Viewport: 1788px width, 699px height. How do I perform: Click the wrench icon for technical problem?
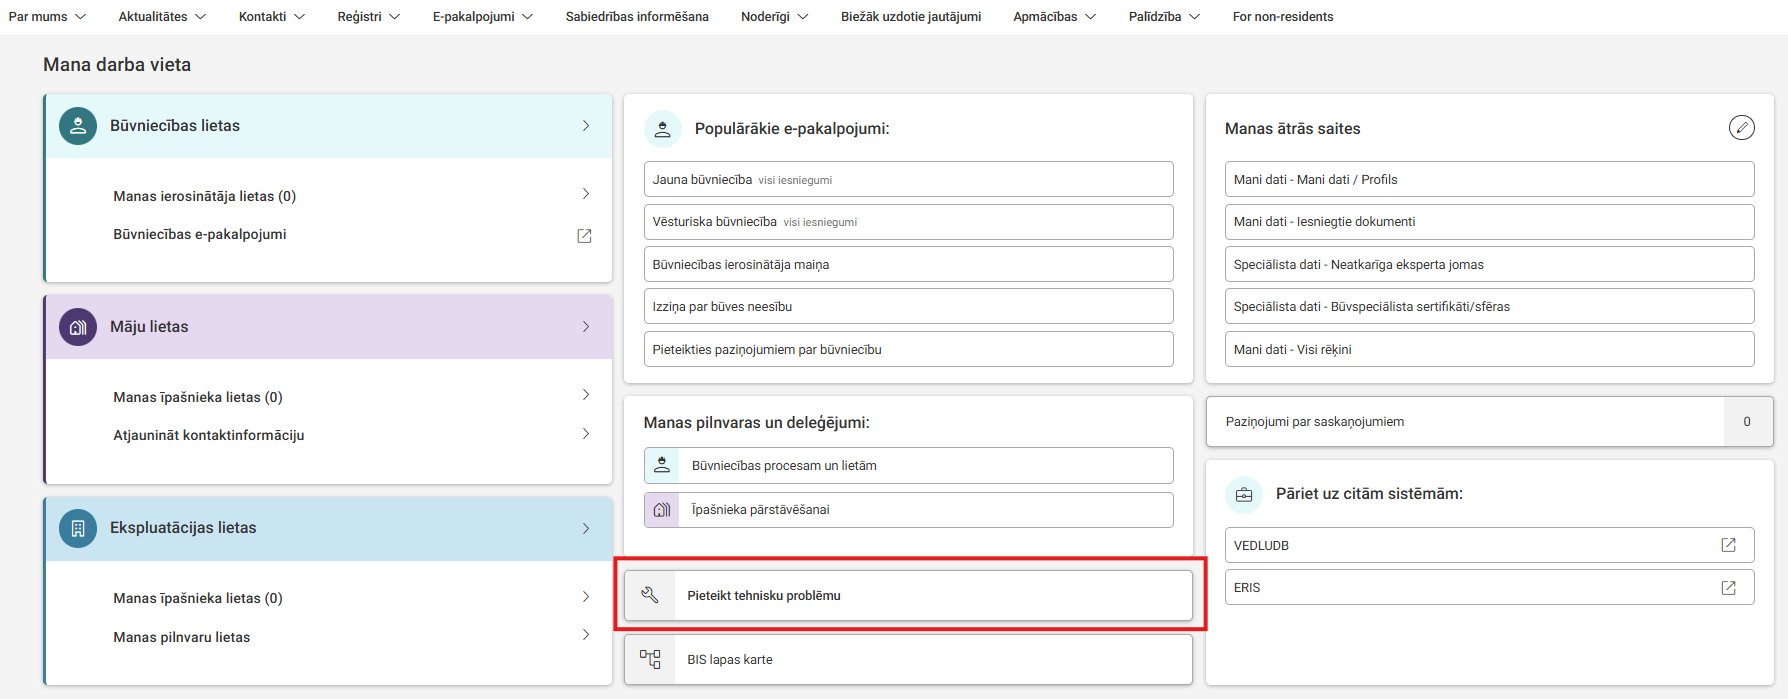[650, 595]
